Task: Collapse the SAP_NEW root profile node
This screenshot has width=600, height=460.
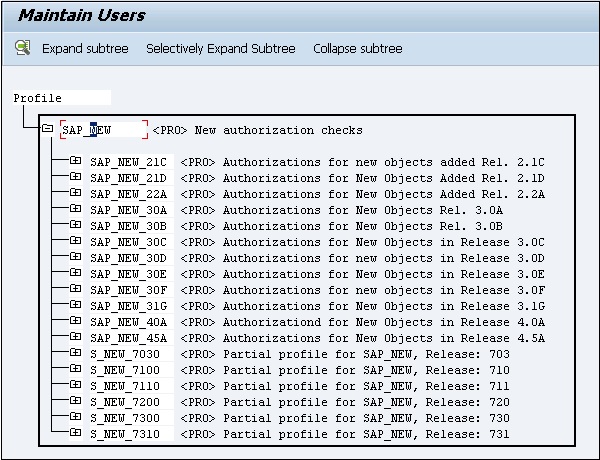Action: click(x=47, y=129)
